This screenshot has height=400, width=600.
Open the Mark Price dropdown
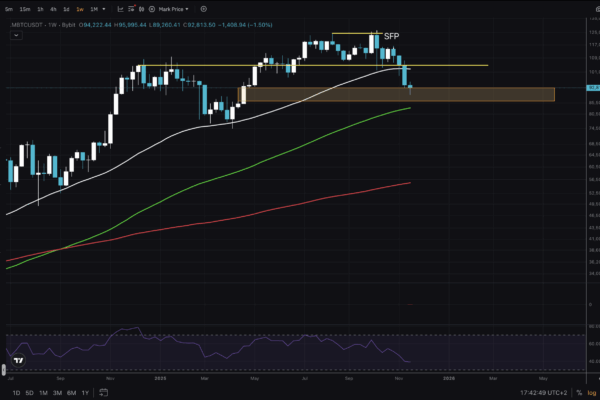coord(176,8)
